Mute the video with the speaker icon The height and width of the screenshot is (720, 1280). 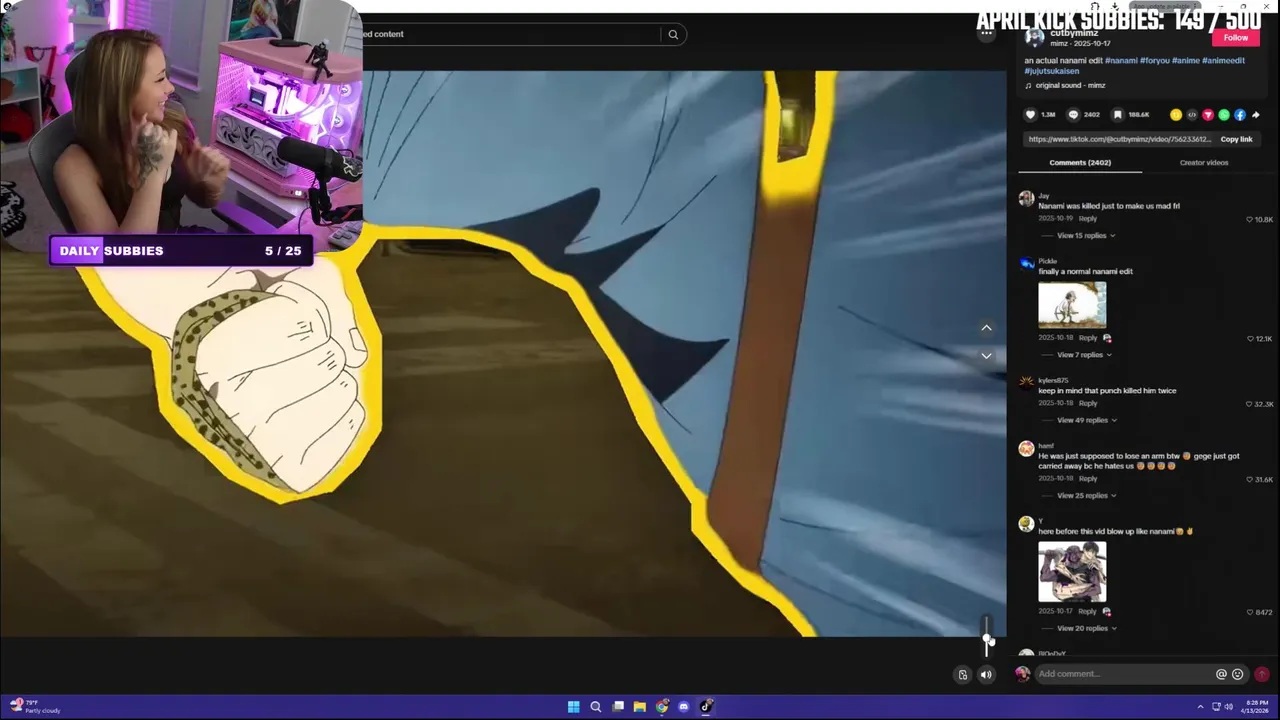(986, 675)
